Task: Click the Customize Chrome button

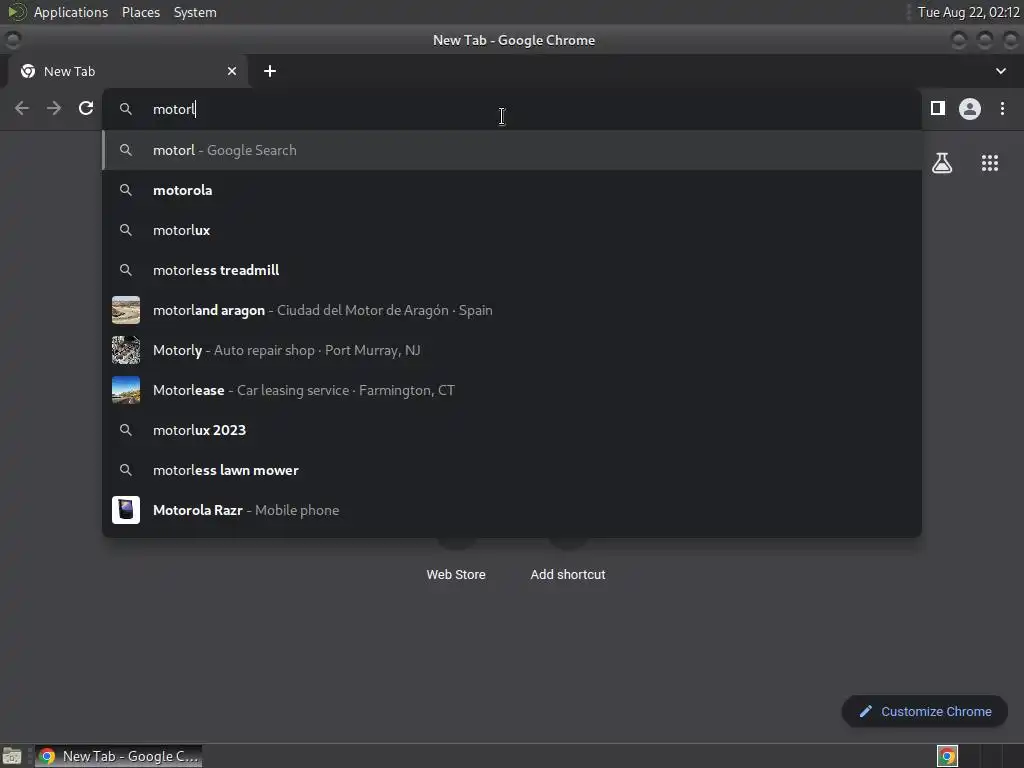Action: pos(925,711)
